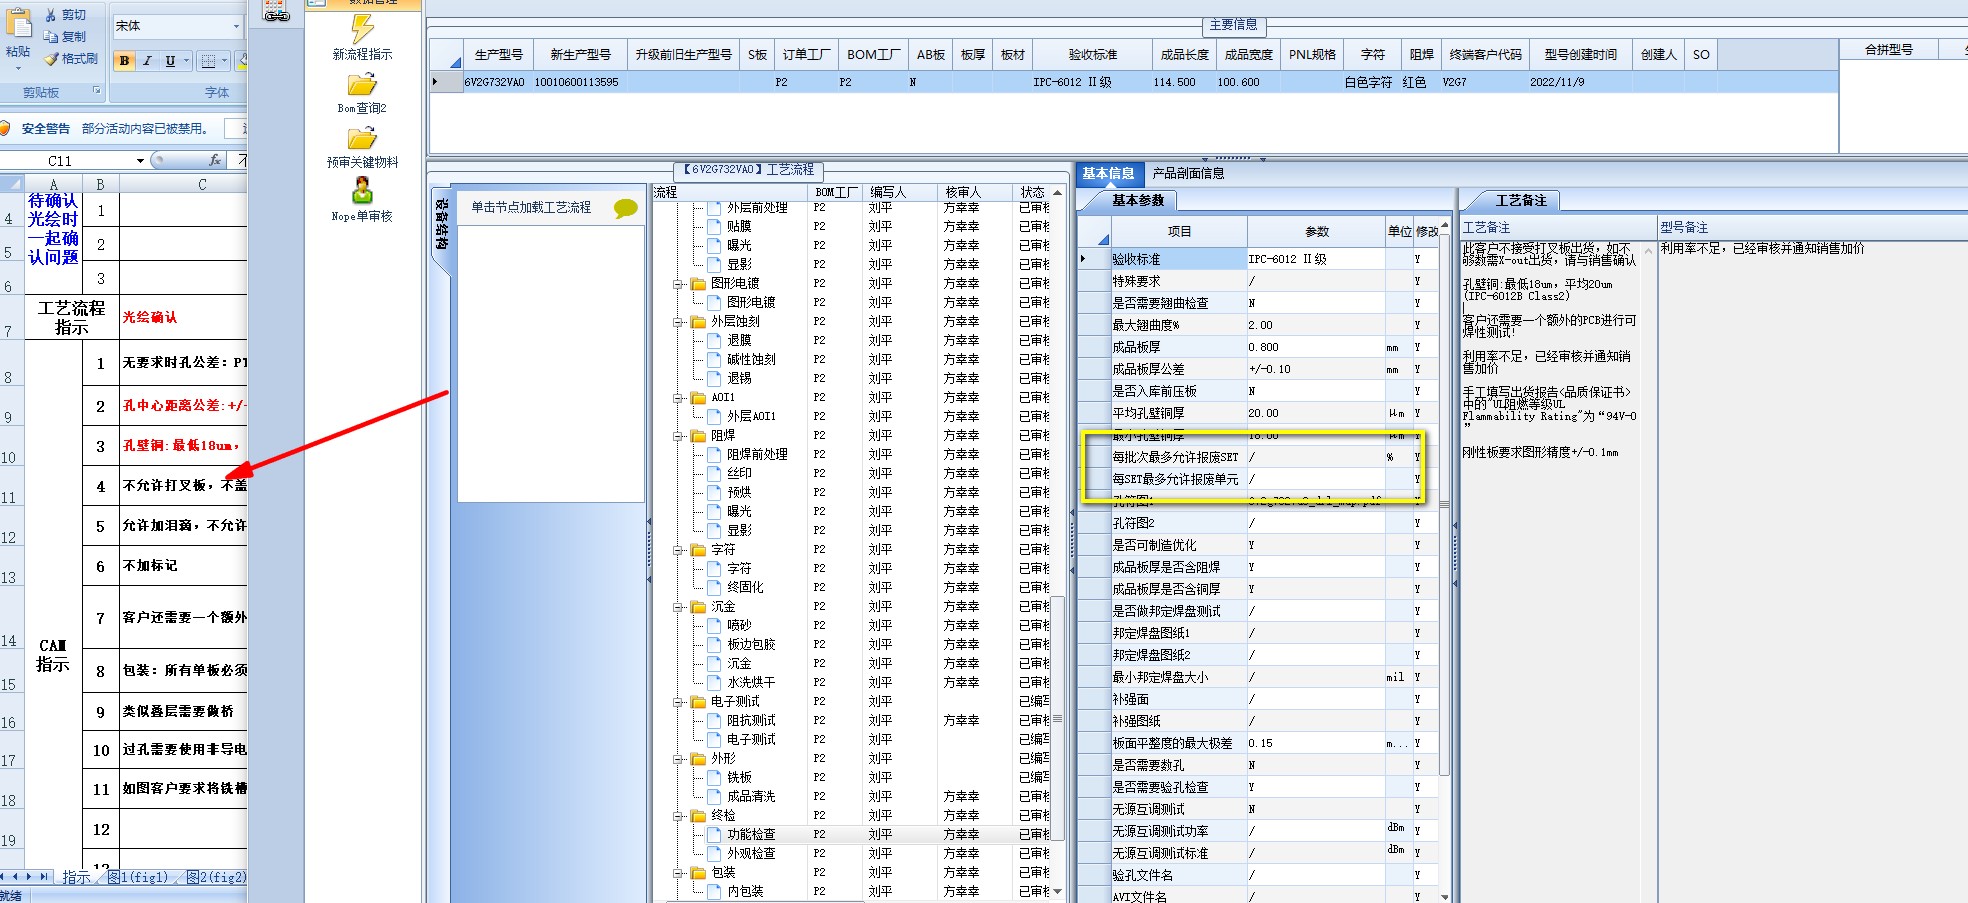Click the 型号创建时间 column header
The image size is (1968, 903).
coord(1580,55)
